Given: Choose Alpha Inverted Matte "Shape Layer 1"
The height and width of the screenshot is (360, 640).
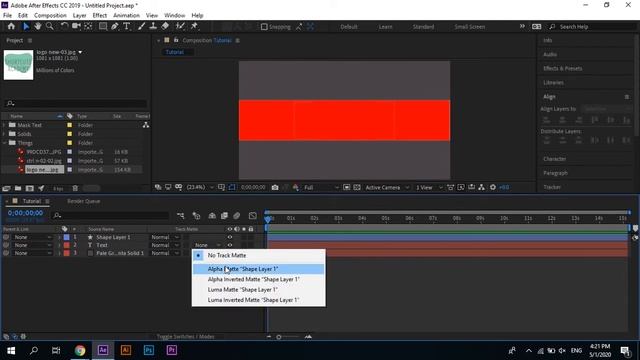Looking at the screenshot, I should pyautogui.click(x=259, y=279).
